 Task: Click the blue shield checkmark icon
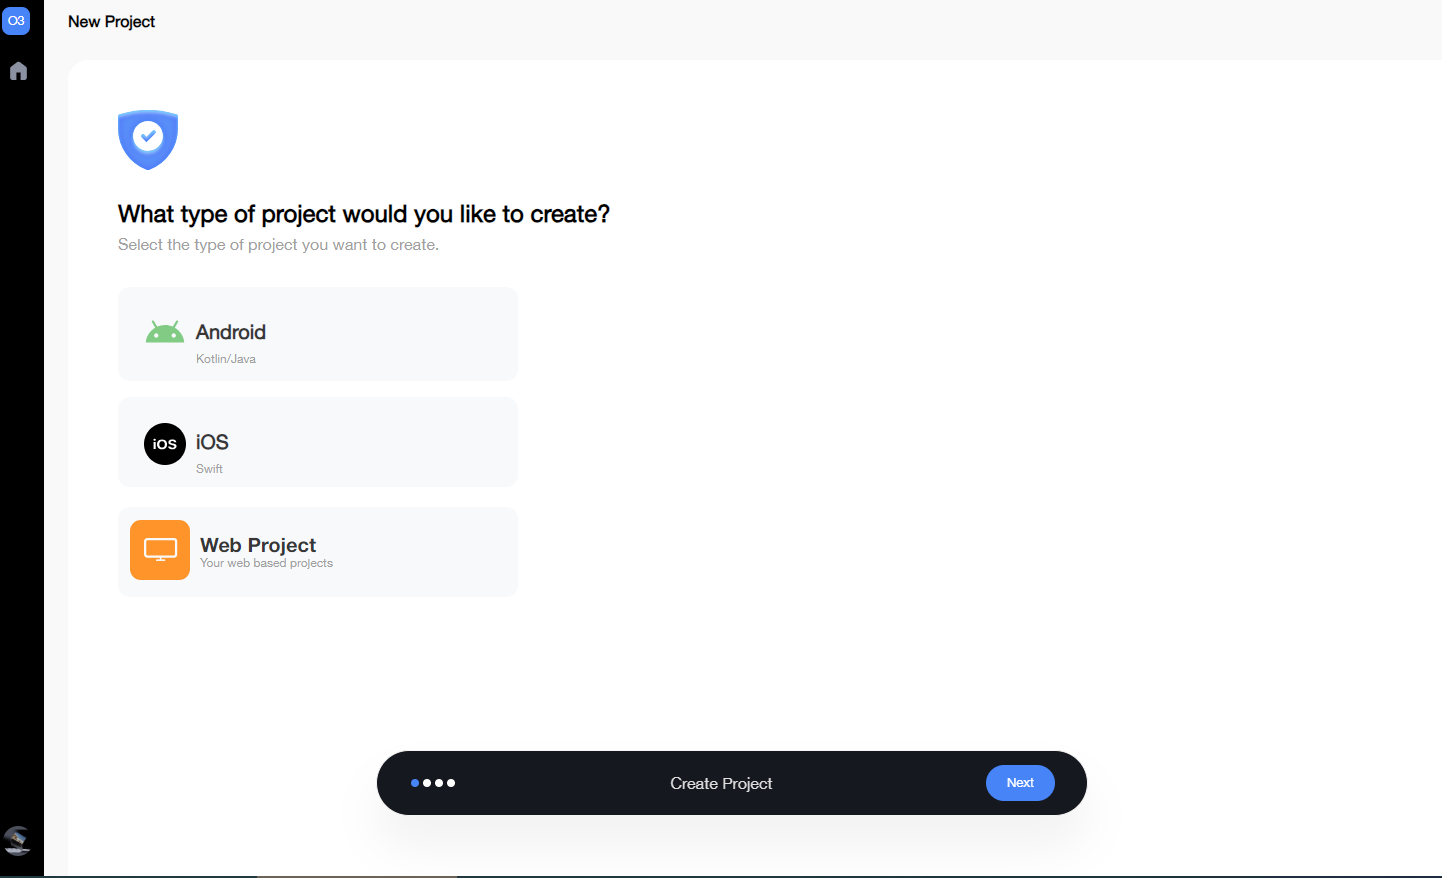148,138
